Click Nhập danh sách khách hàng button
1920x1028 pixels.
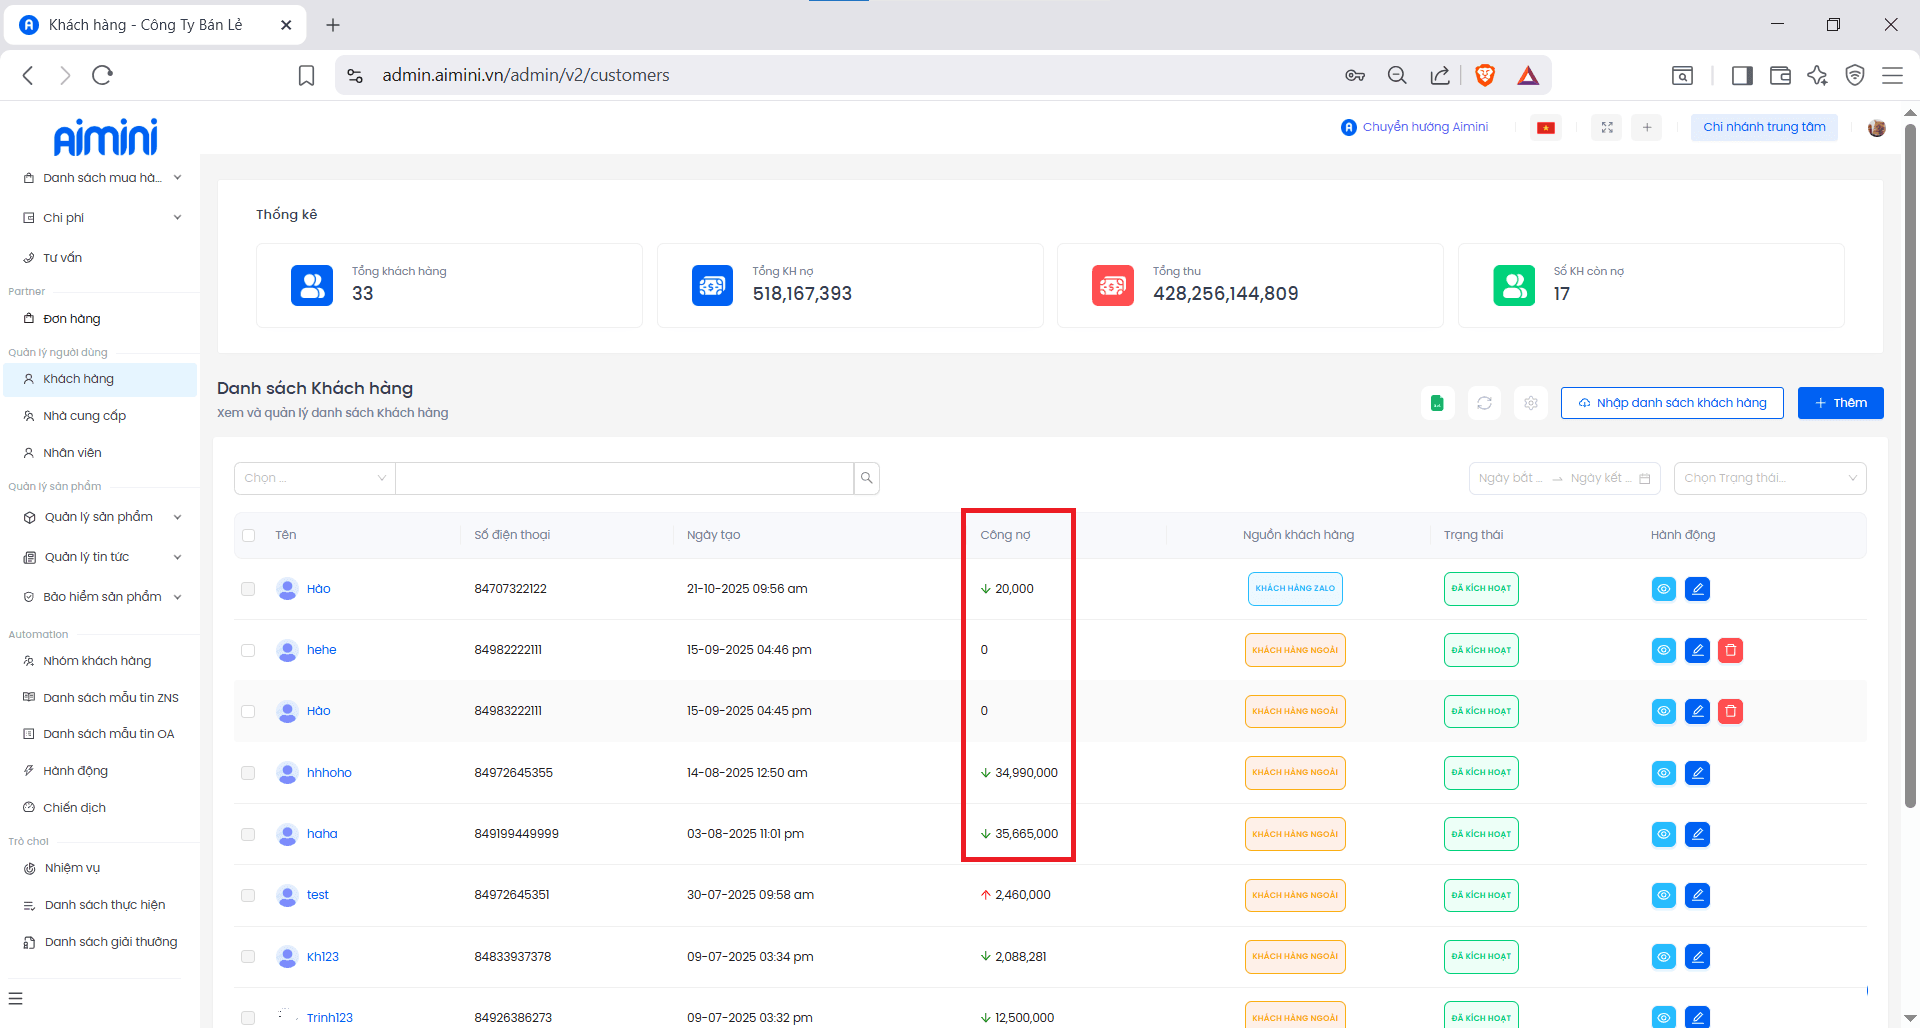1671,403
